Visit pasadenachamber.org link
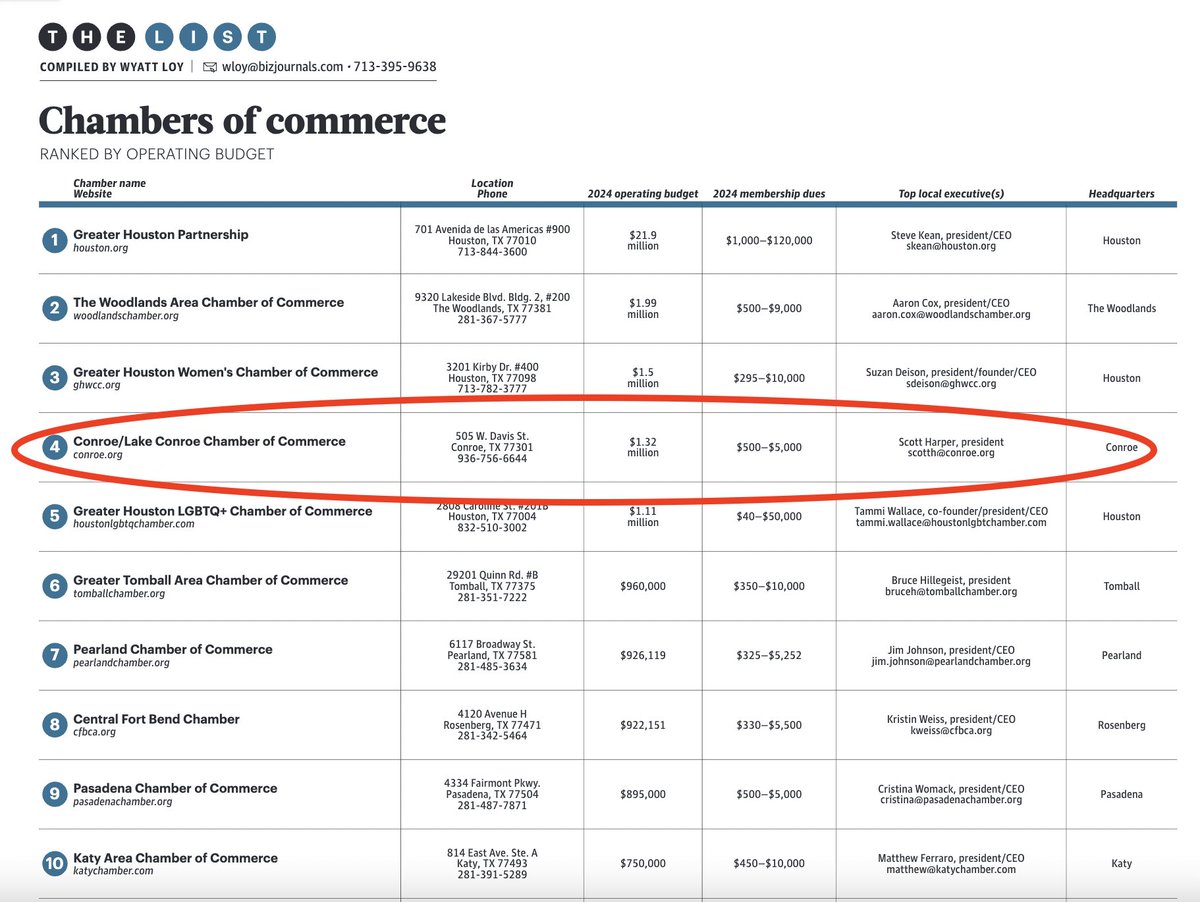 coord(123,801)
